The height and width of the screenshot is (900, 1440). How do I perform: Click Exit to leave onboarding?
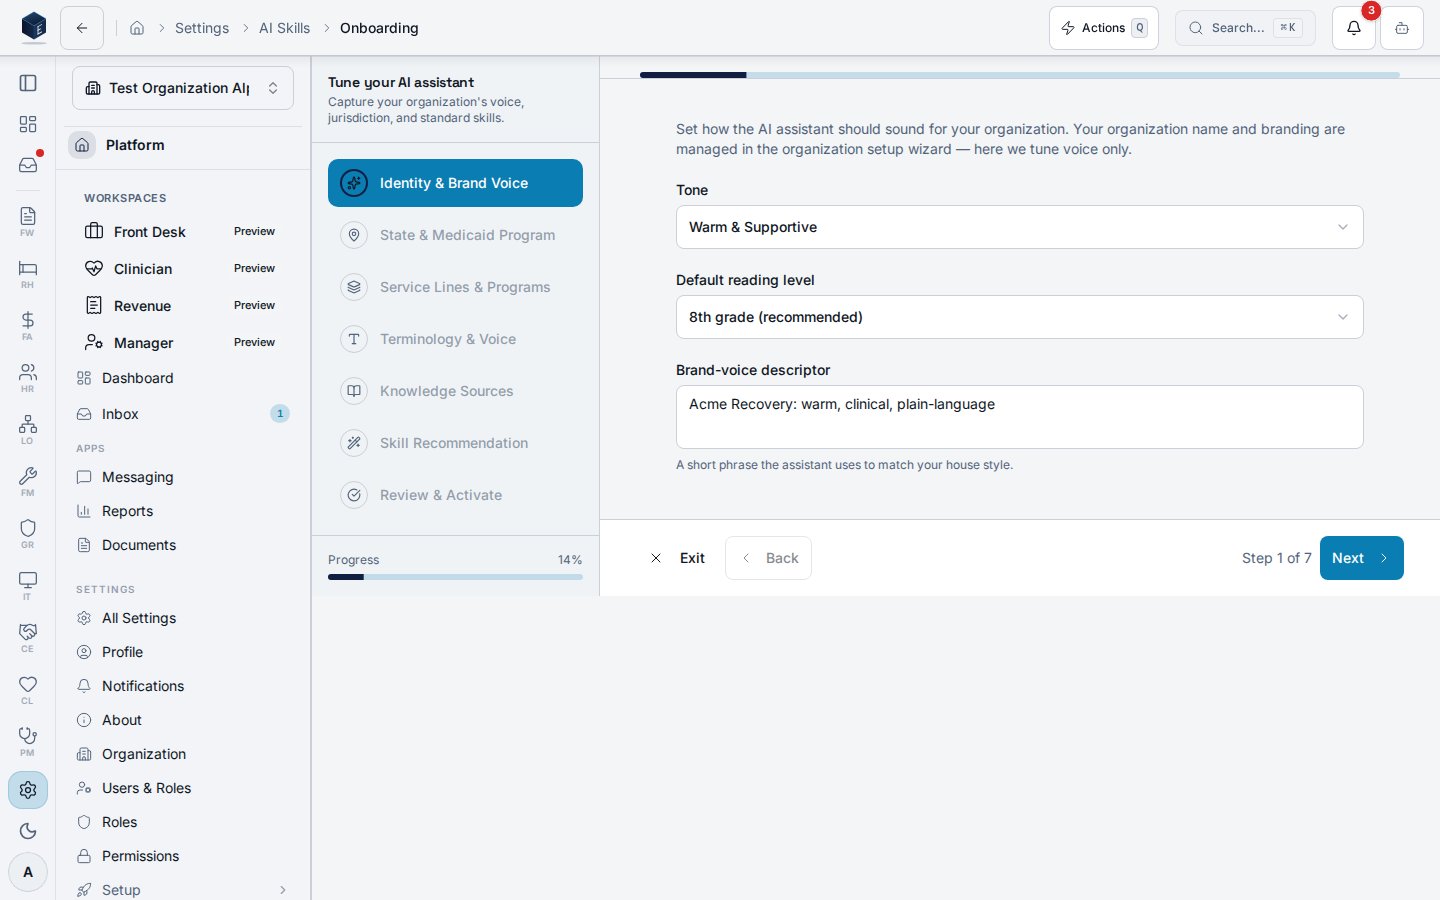click(678, 558)
